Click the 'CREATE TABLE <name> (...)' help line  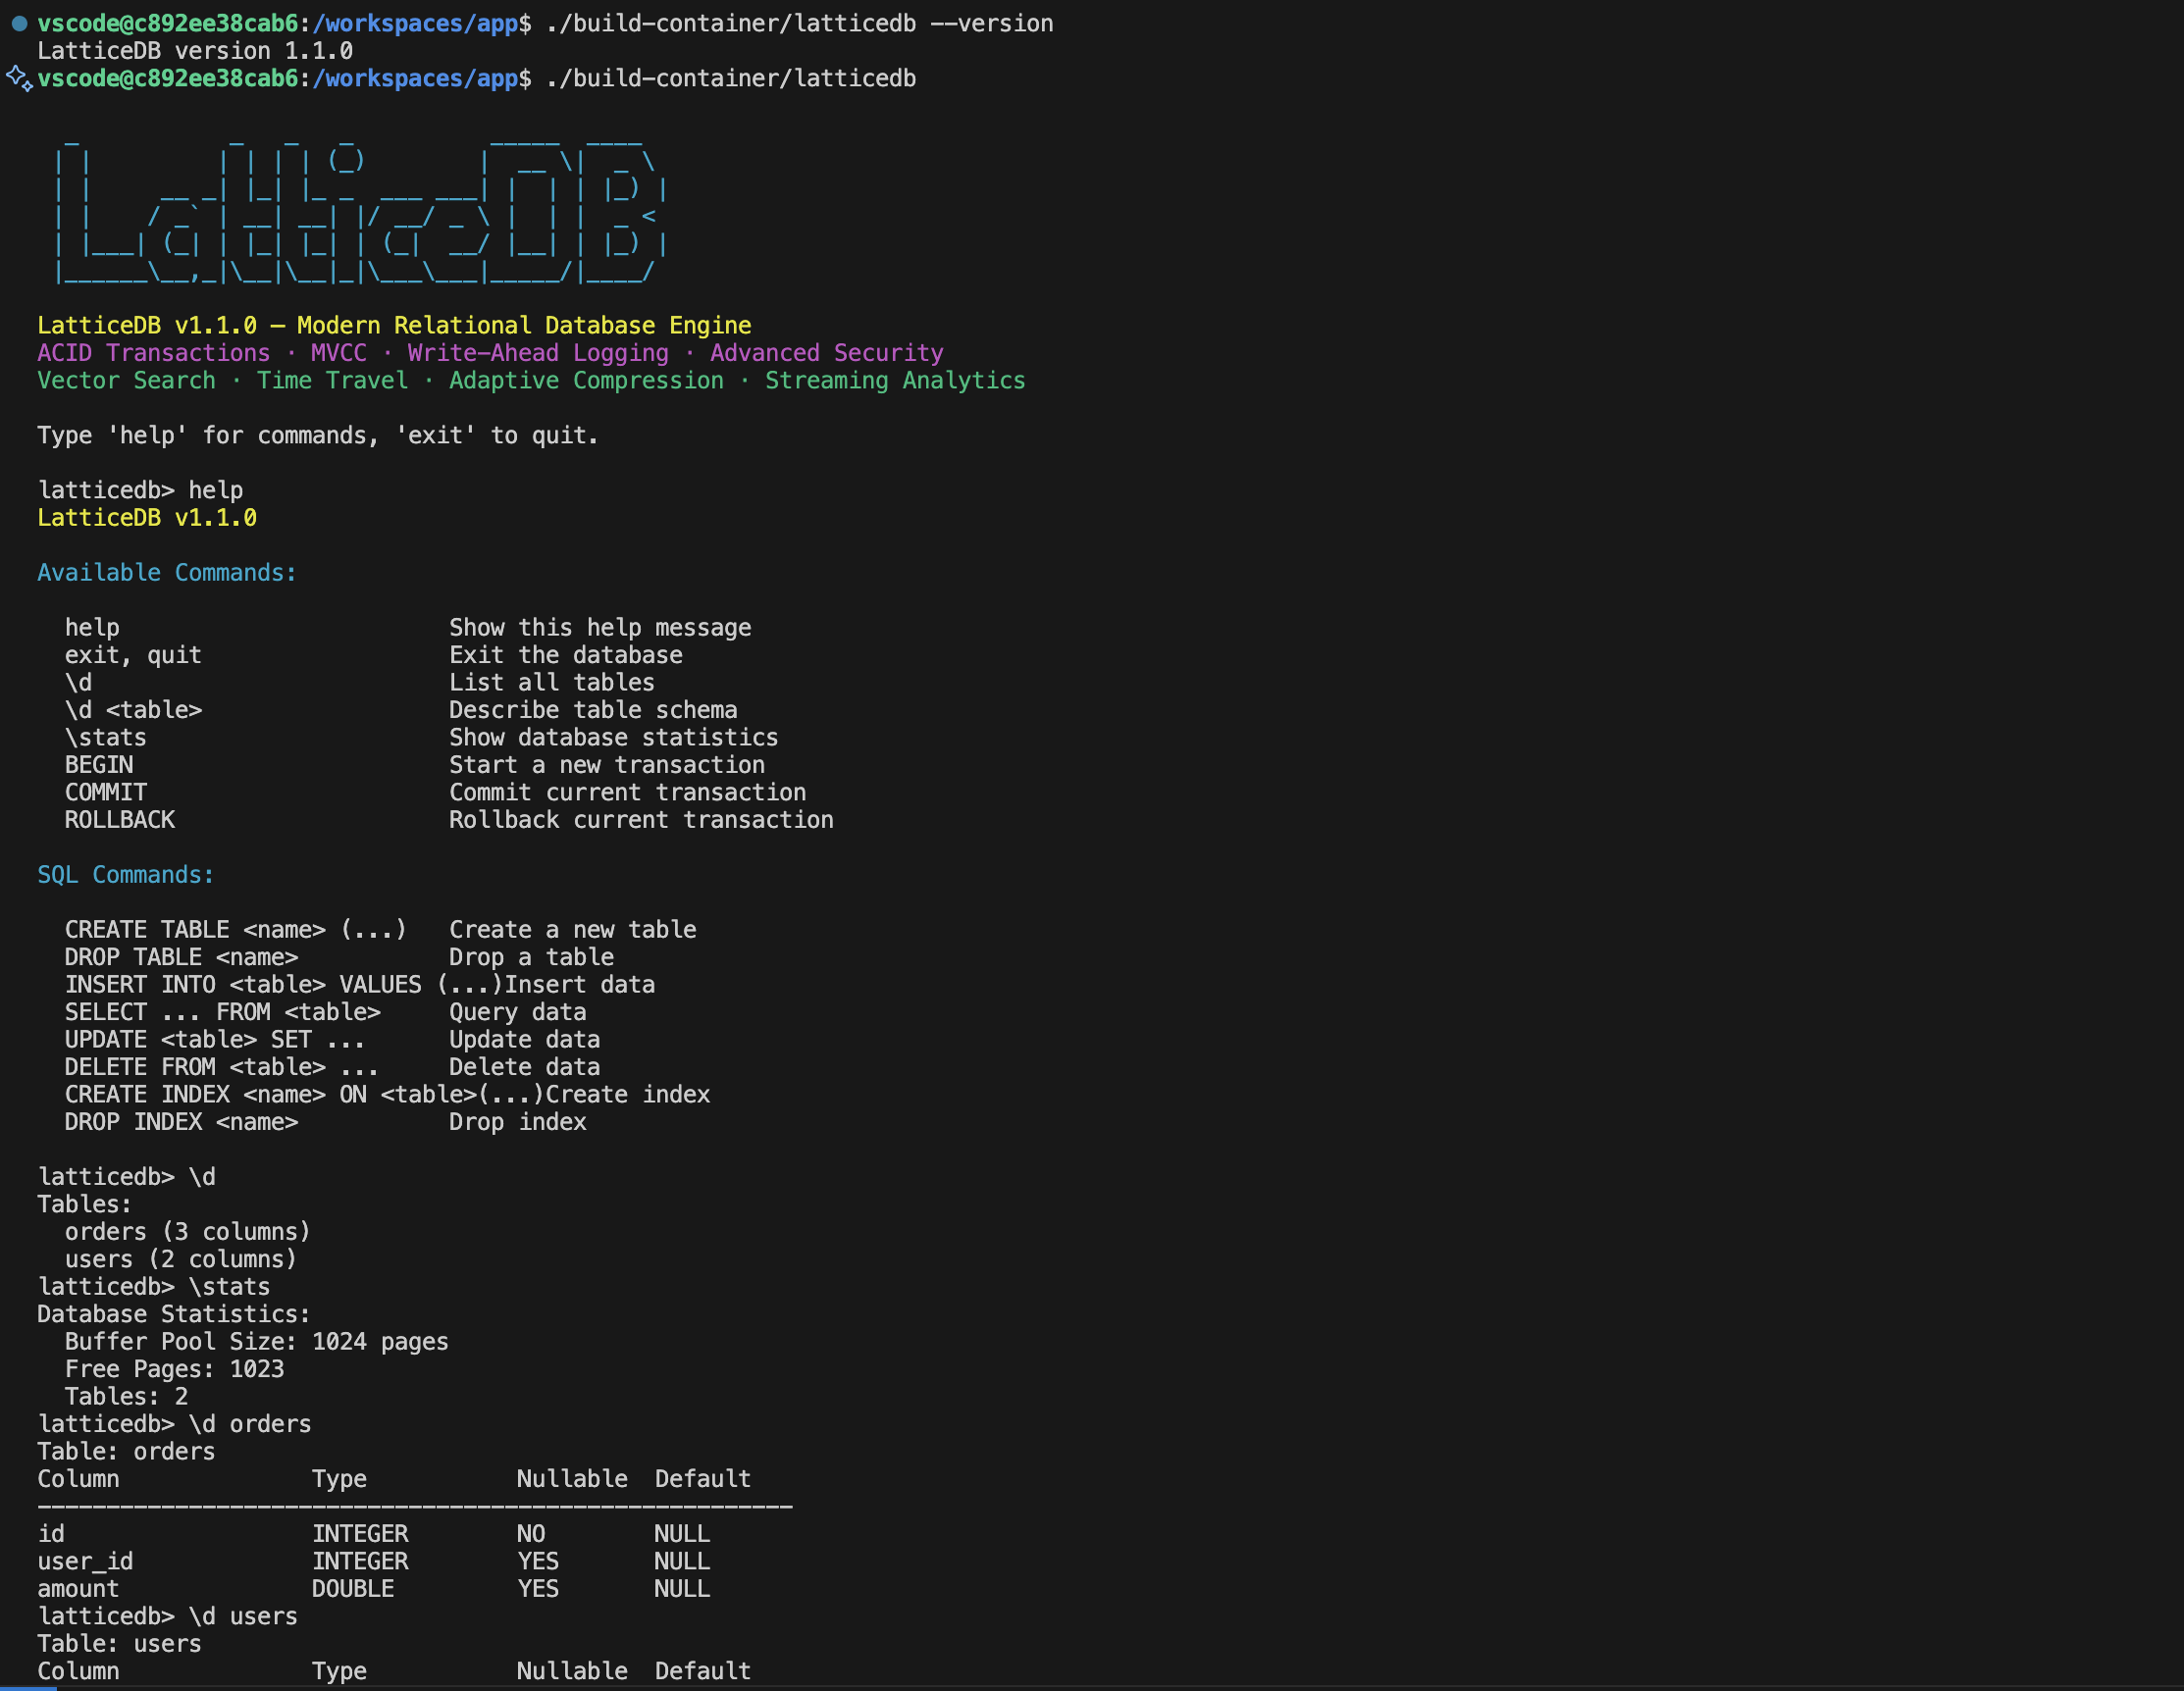[x=236, y=929]
